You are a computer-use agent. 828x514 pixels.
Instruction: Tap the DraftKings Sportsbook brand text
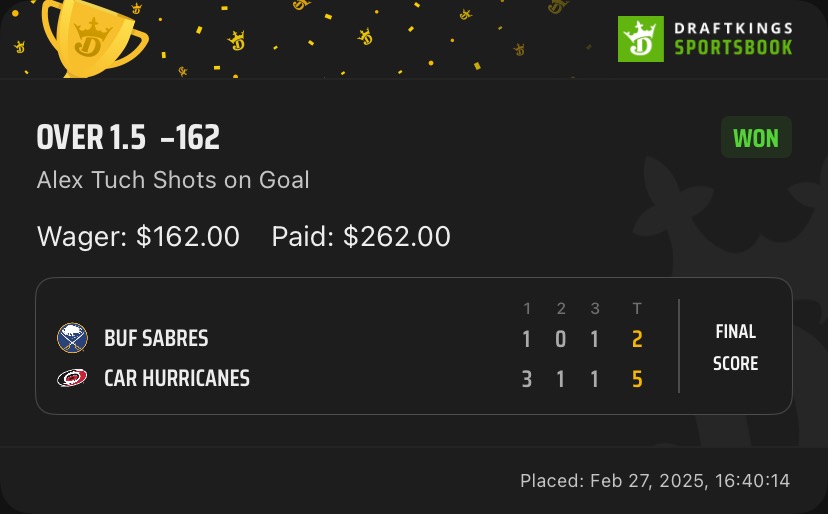point(732,39)
